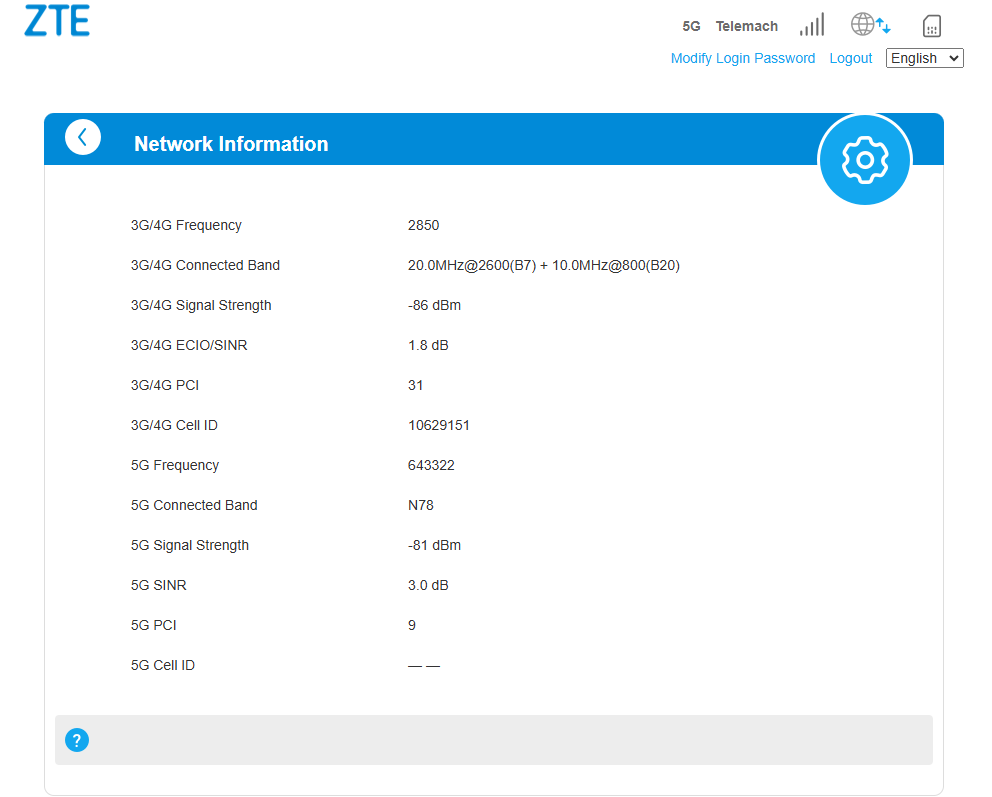
Task: Click the Telemach operator name
Action: [747, 26]
